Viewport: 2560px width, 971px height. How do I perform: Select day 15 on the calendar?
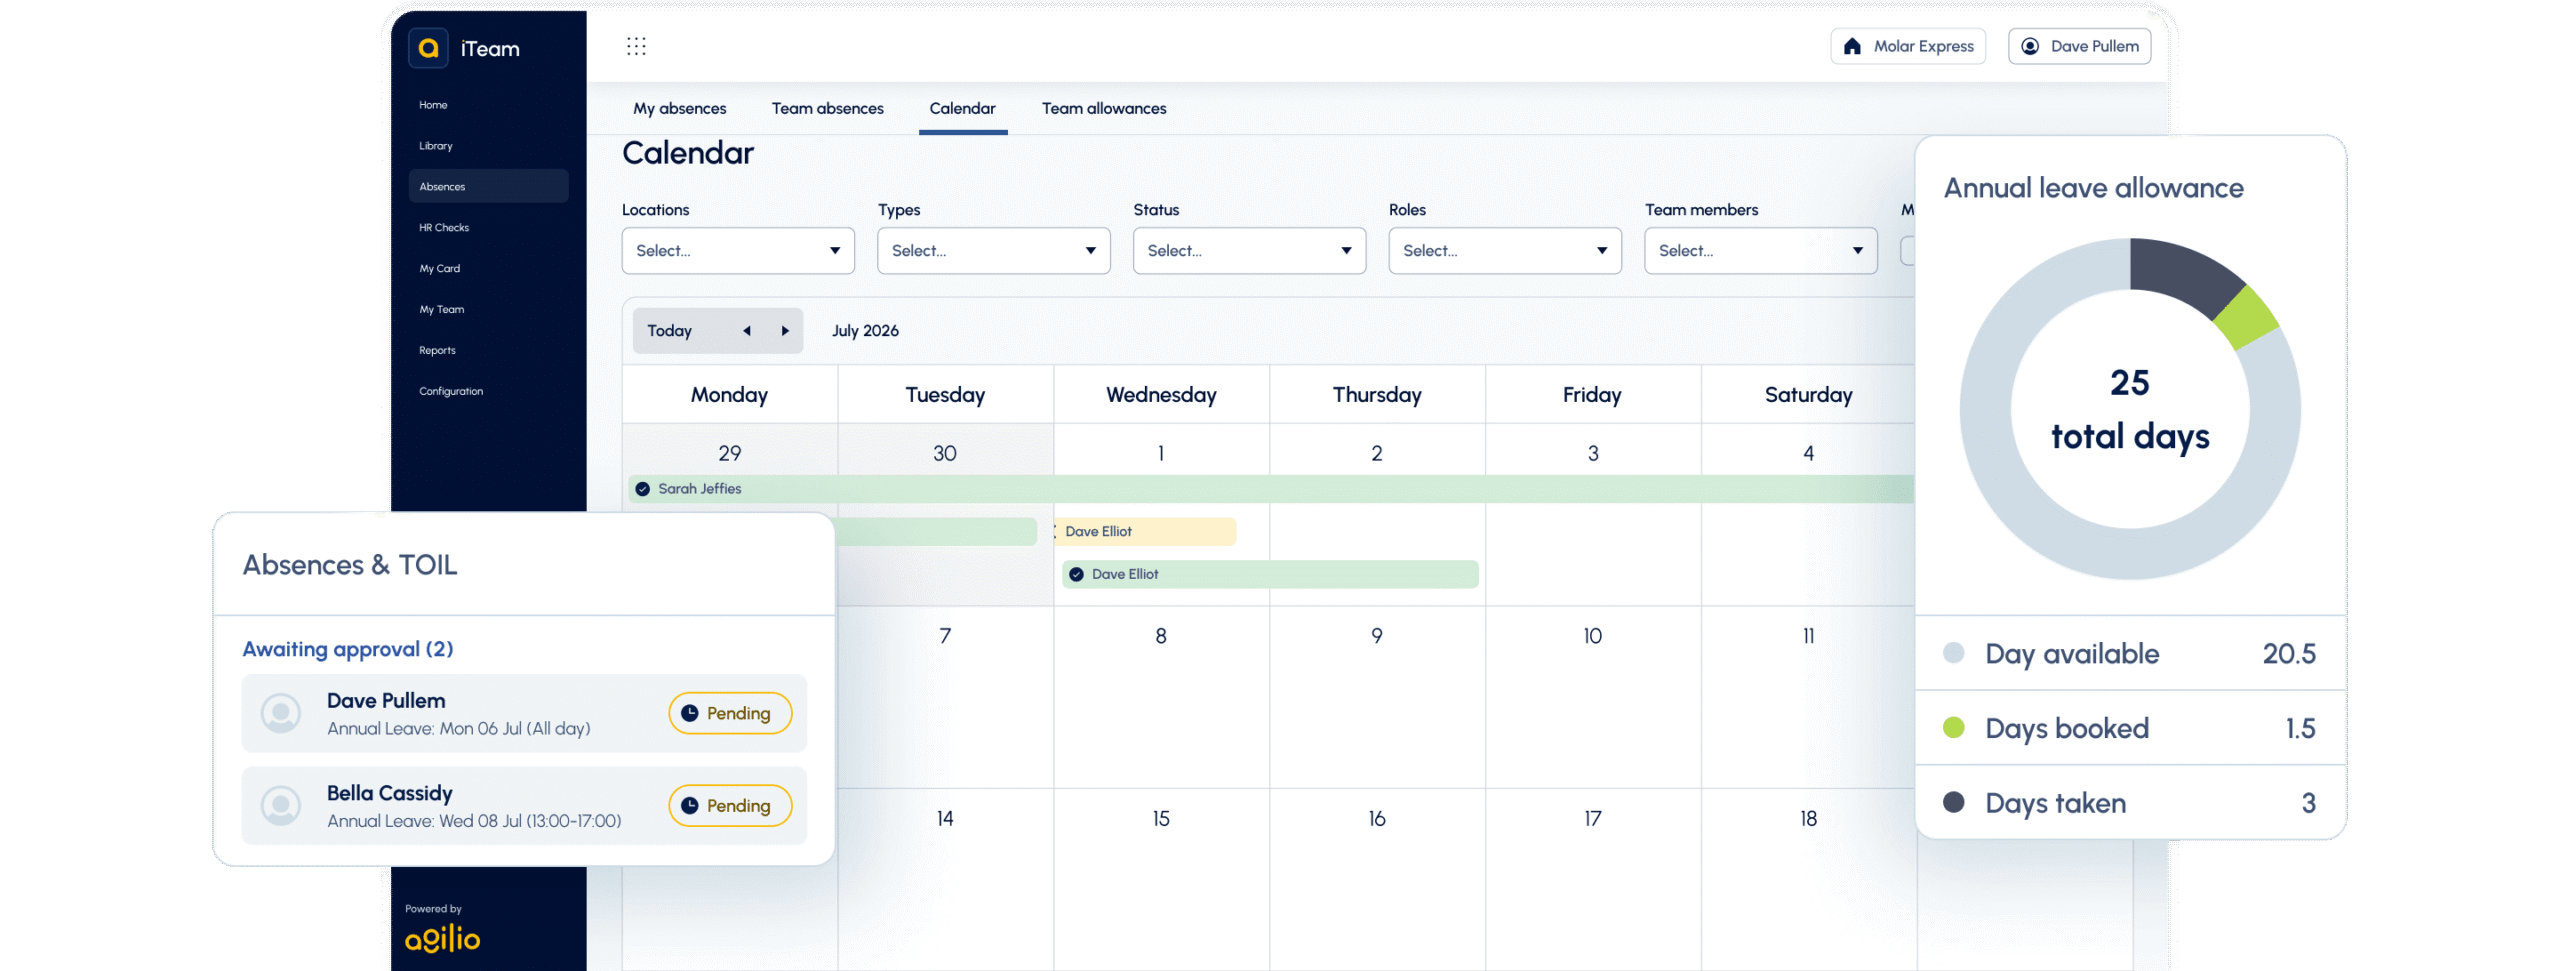[x=1161, y=819]
